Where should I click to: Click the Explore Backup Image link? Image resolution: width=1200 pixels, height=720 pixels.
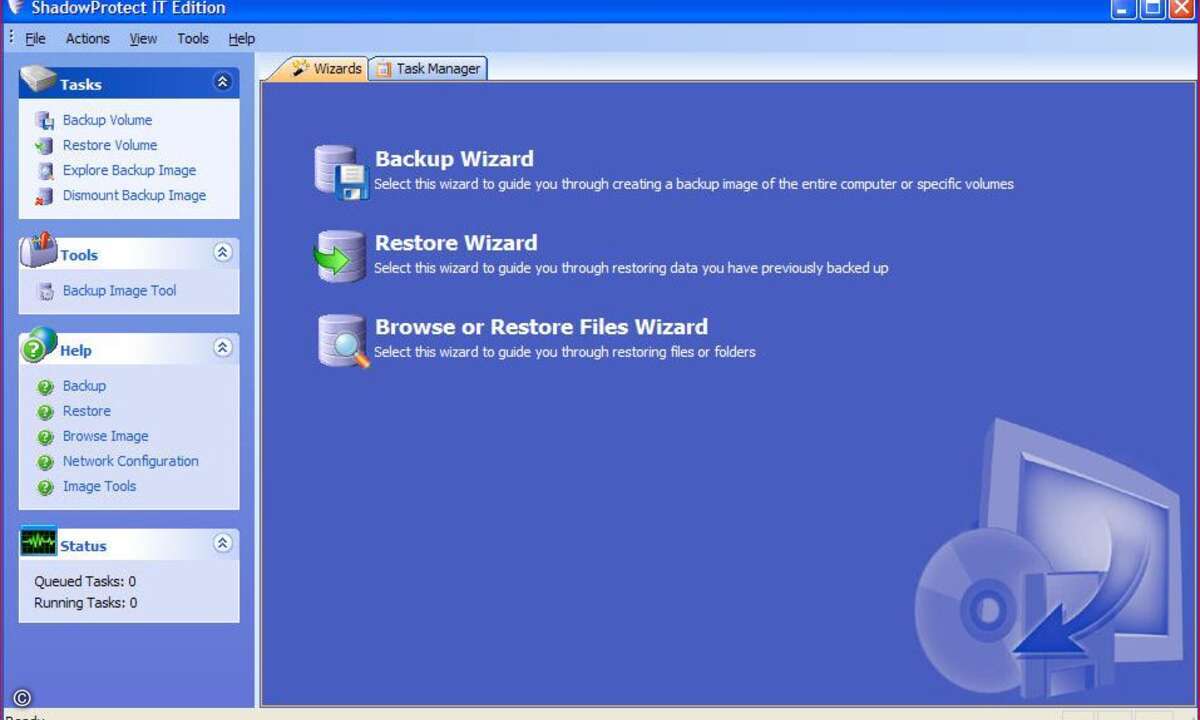[129, 170]
